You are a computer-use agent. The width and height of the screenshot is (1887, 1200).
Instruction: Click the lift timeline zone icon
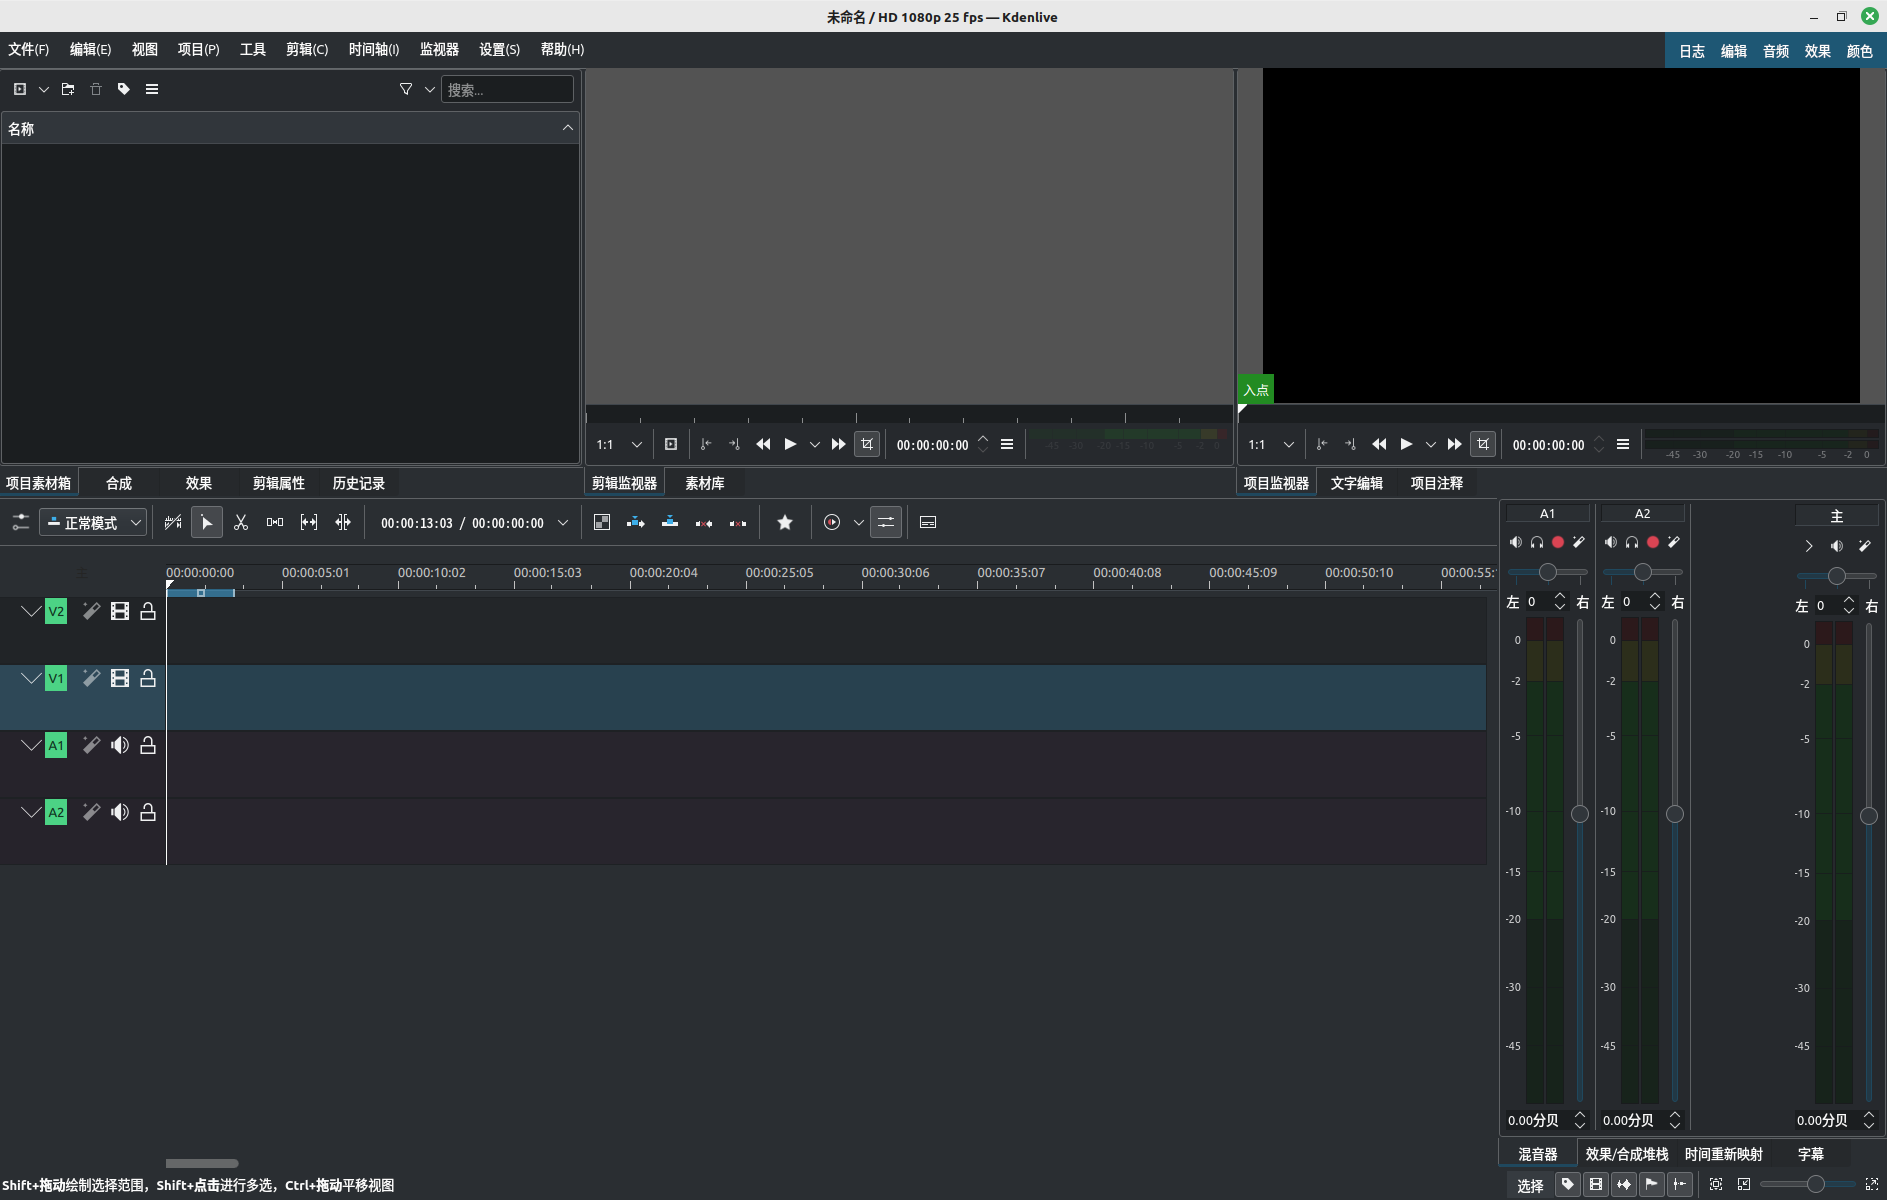coord(738,522)
